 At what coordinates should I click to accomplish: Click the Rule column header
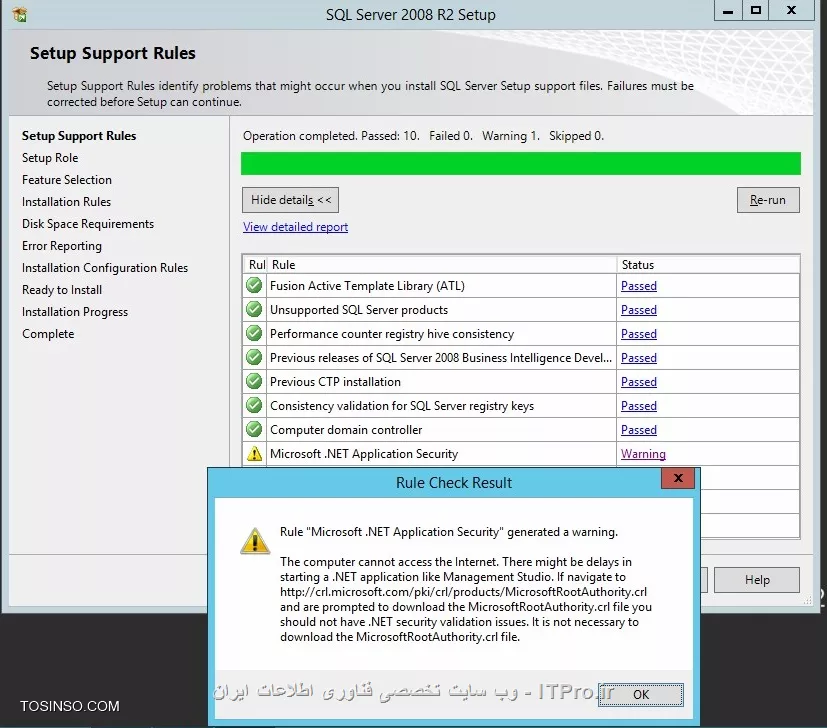442,265
